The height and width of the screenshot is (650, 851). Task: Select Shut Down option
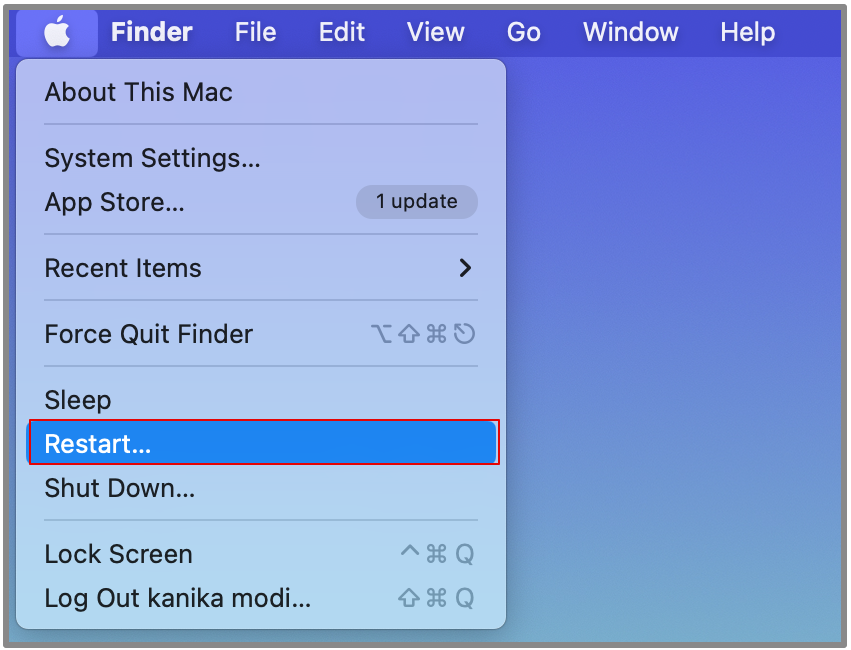[x=119, y=488]
